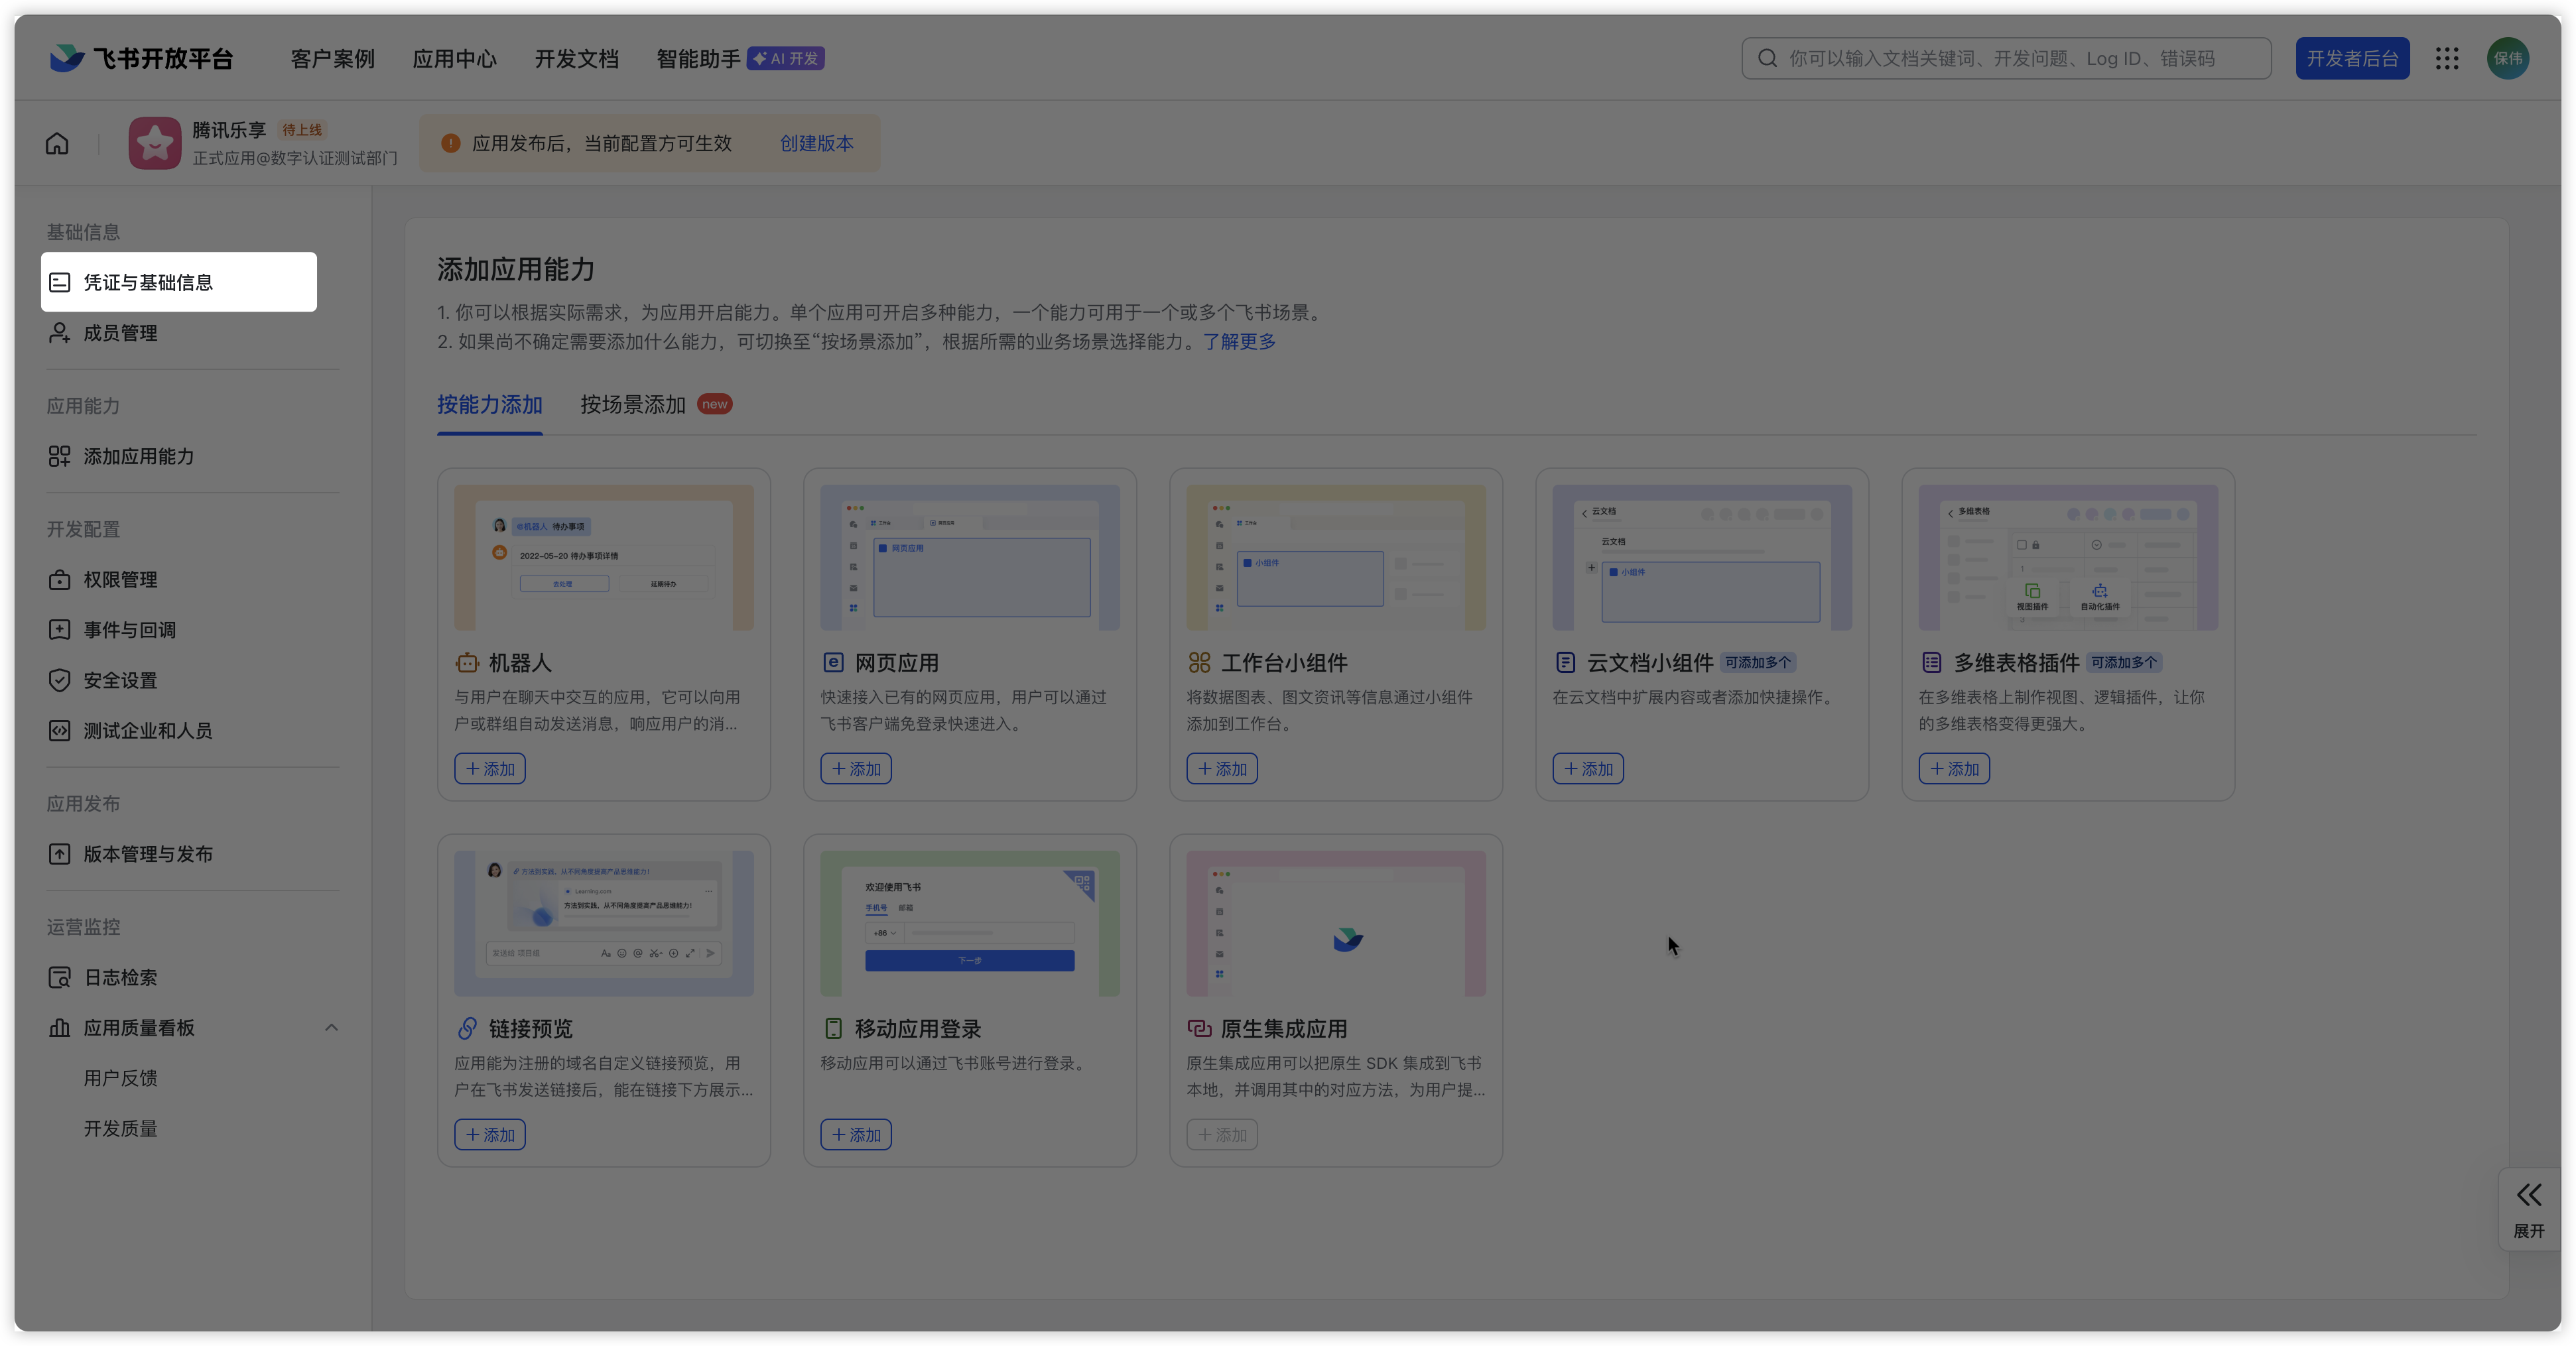The height and width of the screenshot is (1346, 2576).
Task: Open 版本管理与发布 in the sidebar
Action: pyautogui.click(x=148, y=854)
